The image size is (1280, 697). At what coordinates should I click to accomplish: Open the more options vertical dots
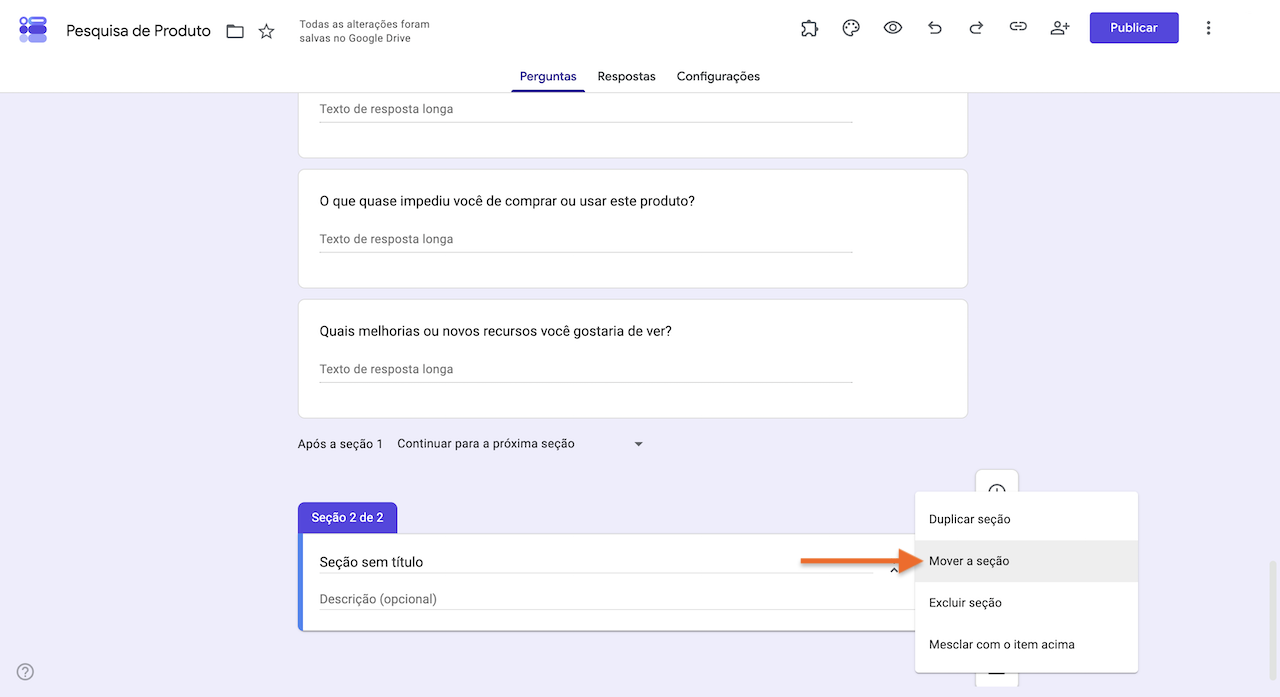[1208, 28]
